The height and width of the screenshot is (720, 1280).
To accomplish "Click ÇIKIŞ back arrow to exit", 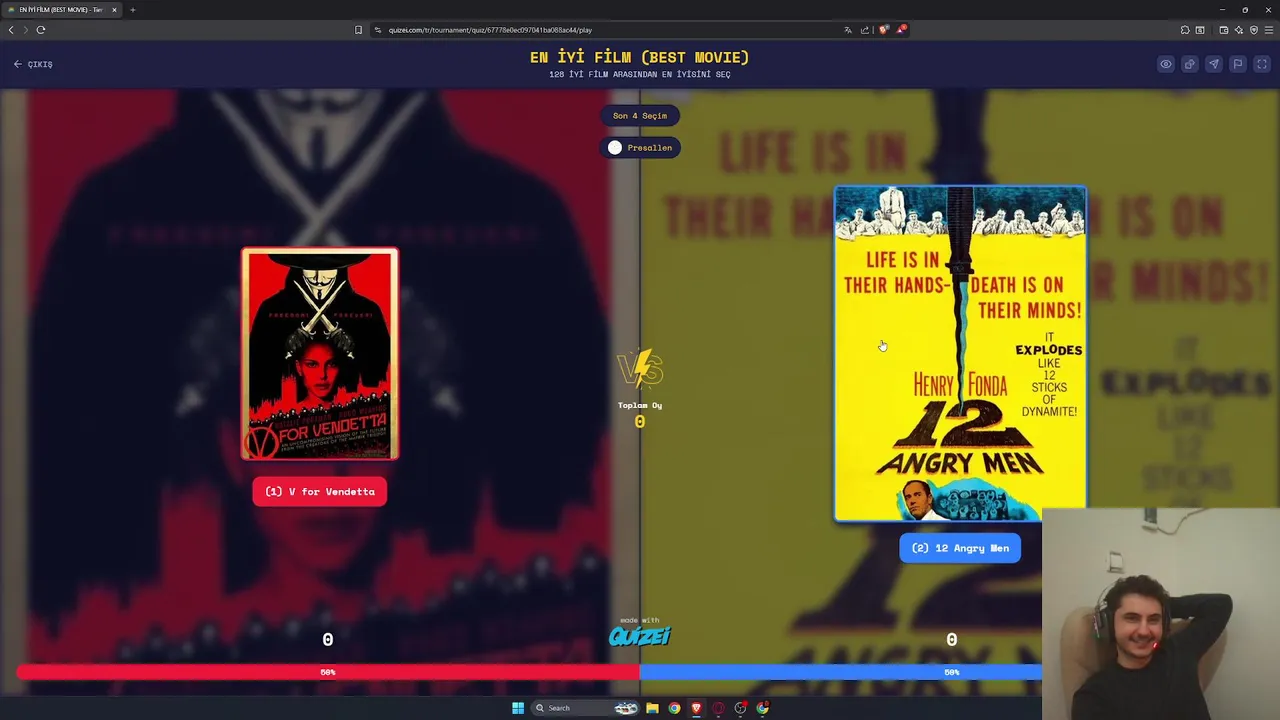I will click(33, 64).
